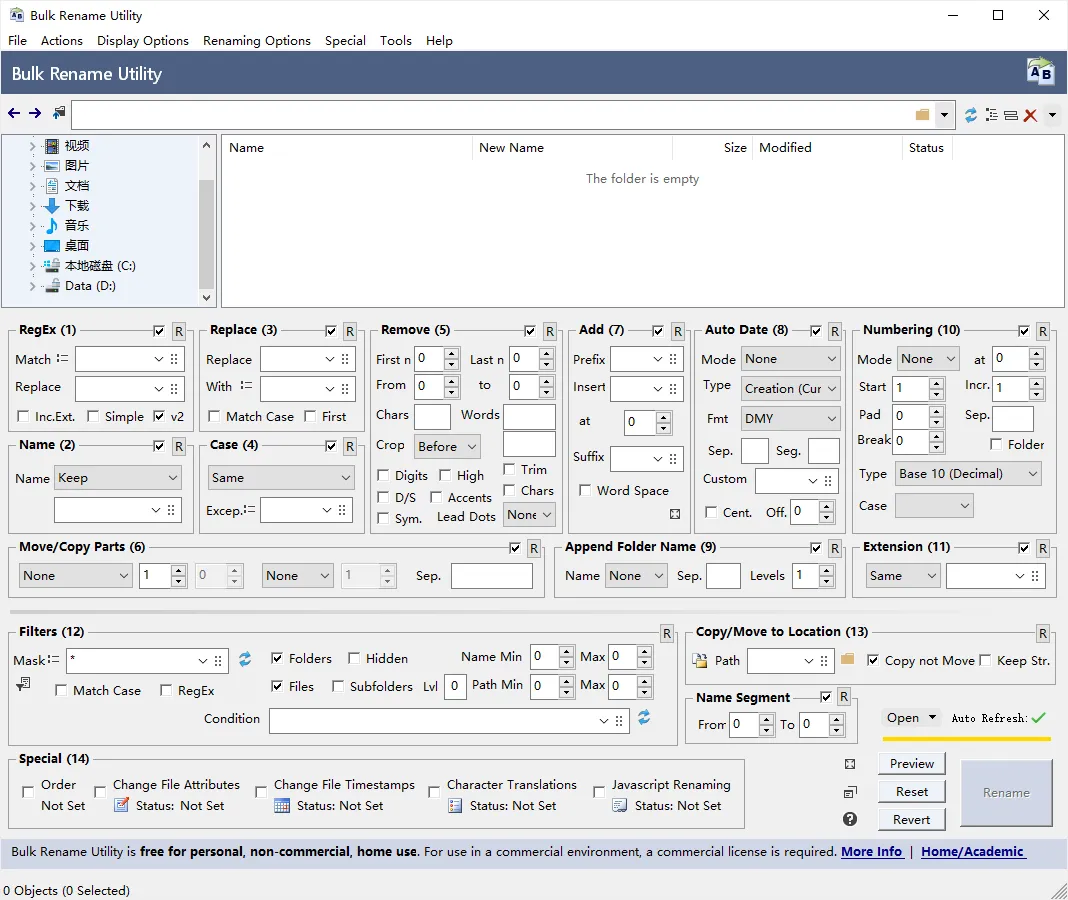Open the Extension dropdown showing Same
The height and width of the screenshot is (900, 1068).
click(x=903, y=576)
